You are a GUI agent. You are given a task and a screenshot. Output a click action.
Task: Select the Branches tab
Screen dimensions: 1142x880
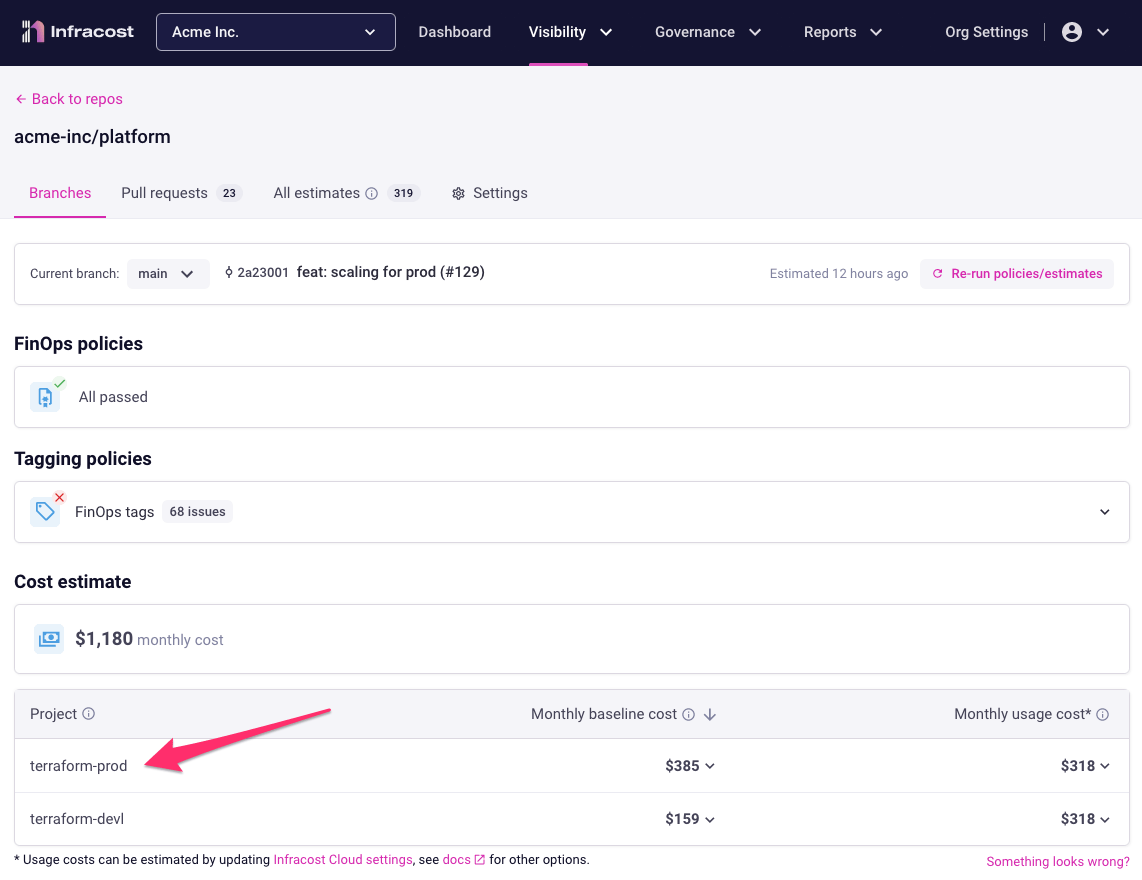tap(60, 193)
